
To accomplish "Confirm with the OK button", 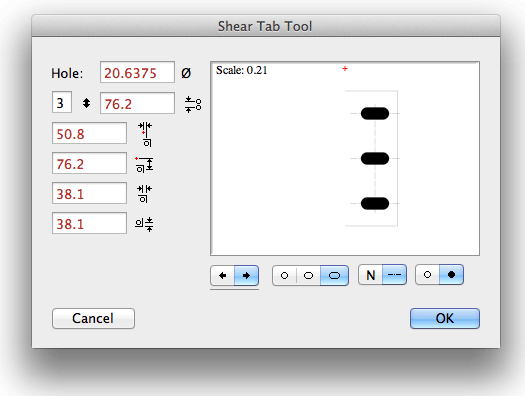I will coord(445,318).
